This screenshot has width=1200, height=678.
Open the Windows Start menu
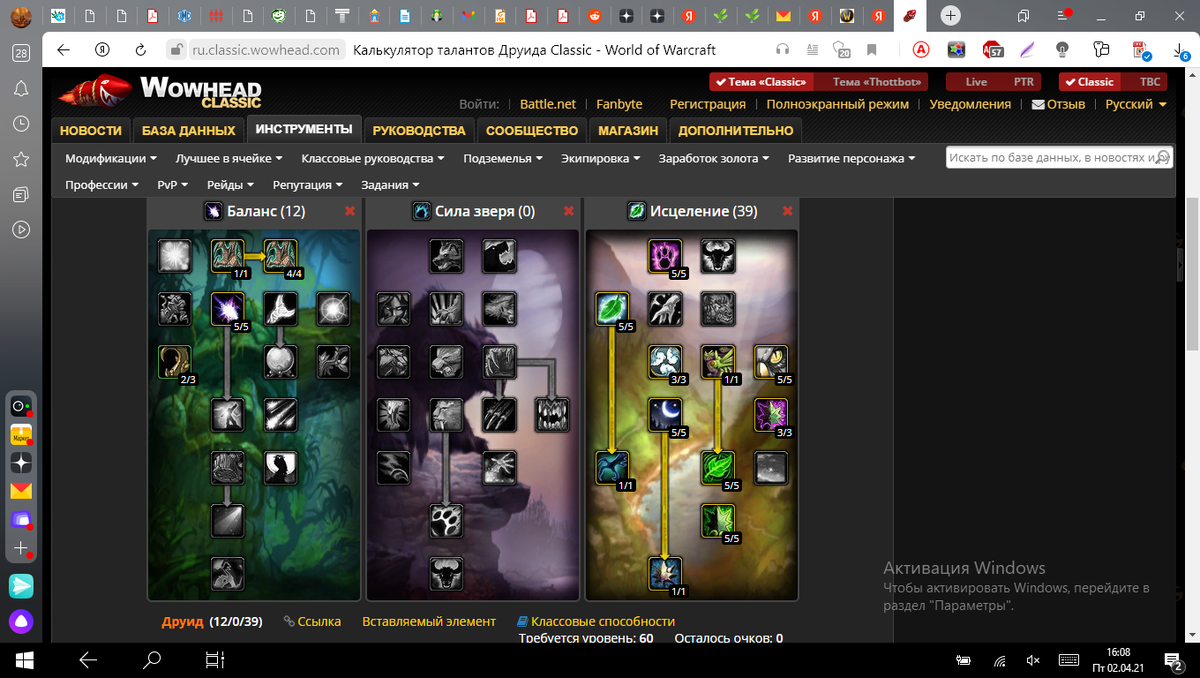point(24,660)
